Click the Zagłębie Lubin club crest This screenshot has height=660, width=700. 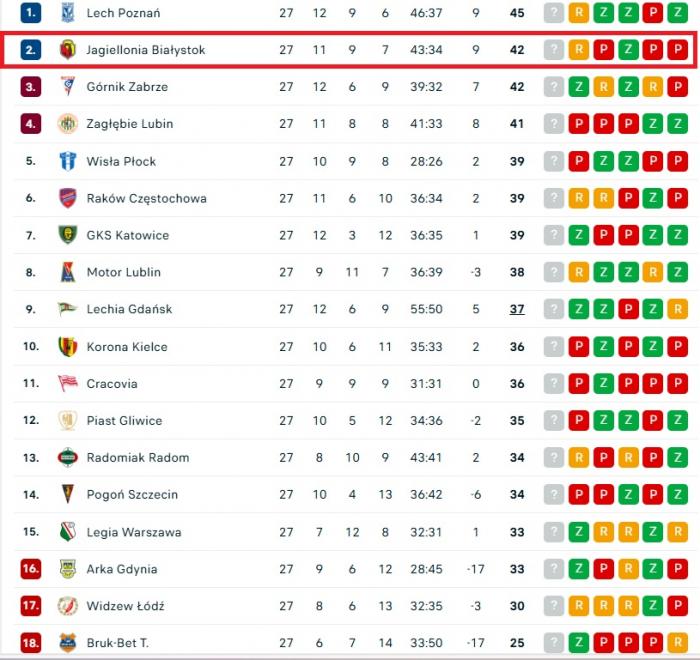point(68,124)
